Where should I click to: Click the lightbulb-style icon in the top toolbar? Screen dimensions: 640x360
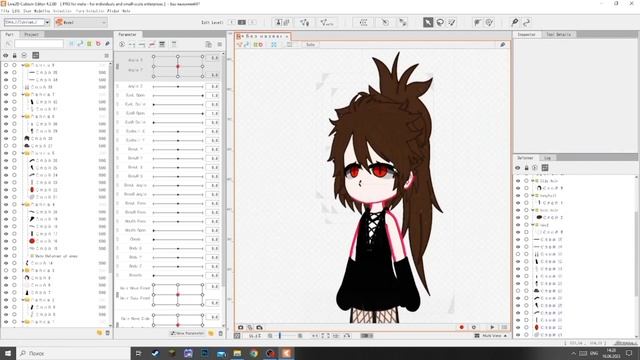pyautogui.click(x=489, y=22)
